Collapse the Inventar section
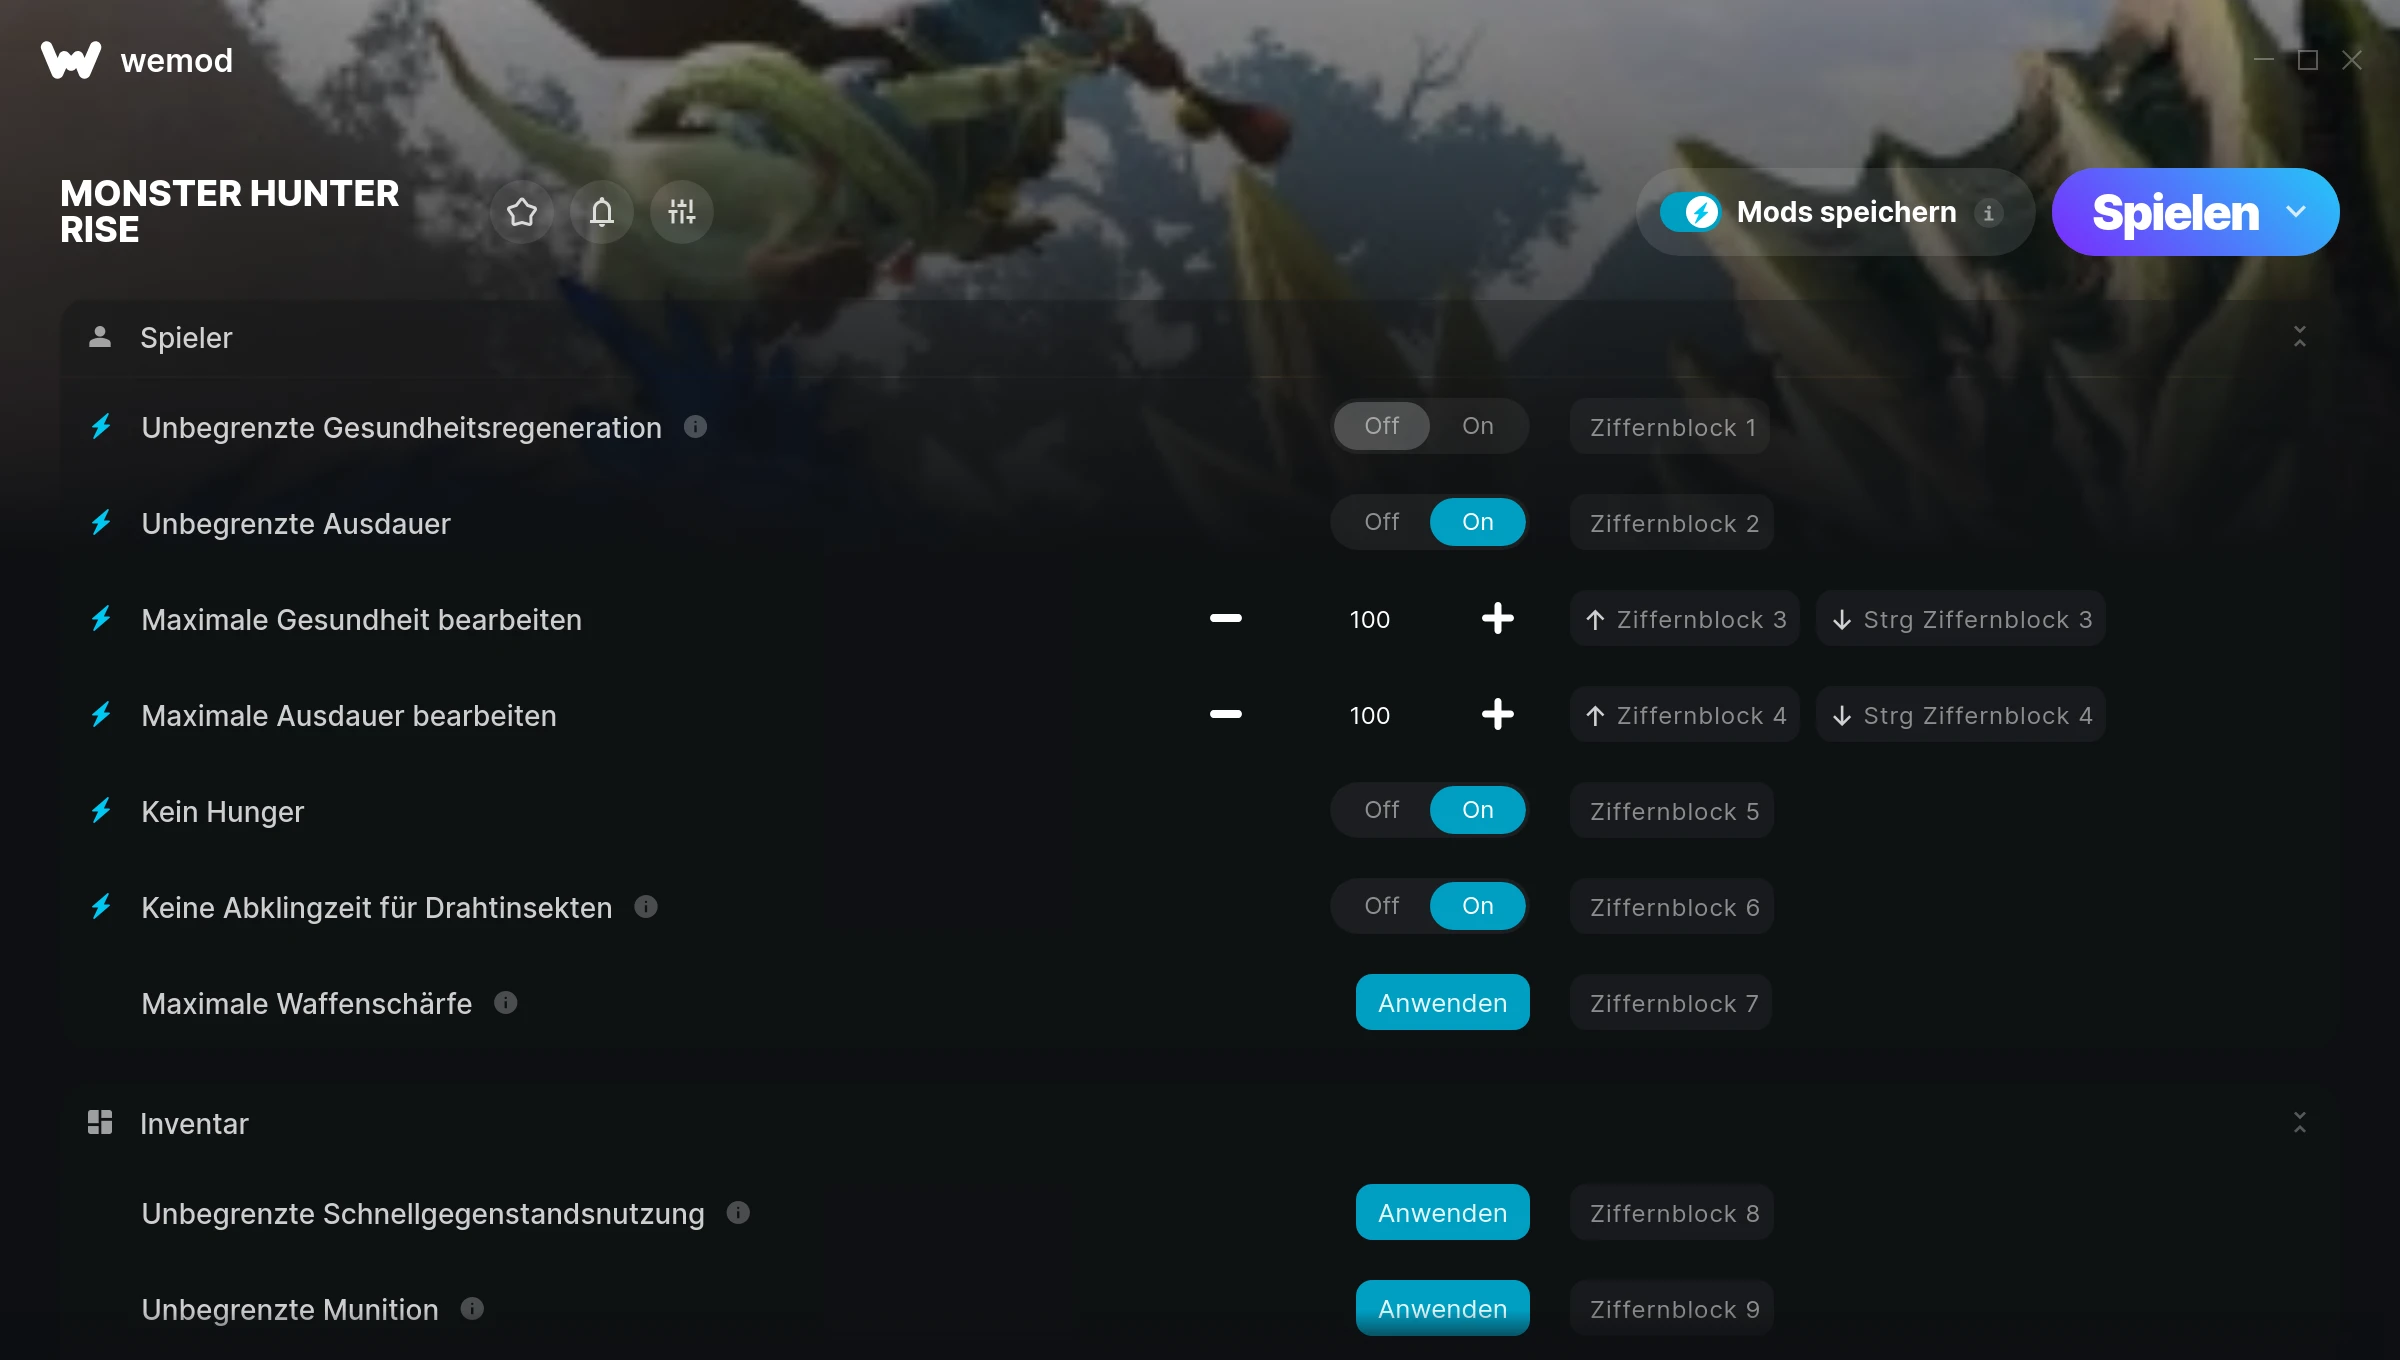Image resolution: width=2400 pixels, height=1360 pixels. [2300, 1123]
